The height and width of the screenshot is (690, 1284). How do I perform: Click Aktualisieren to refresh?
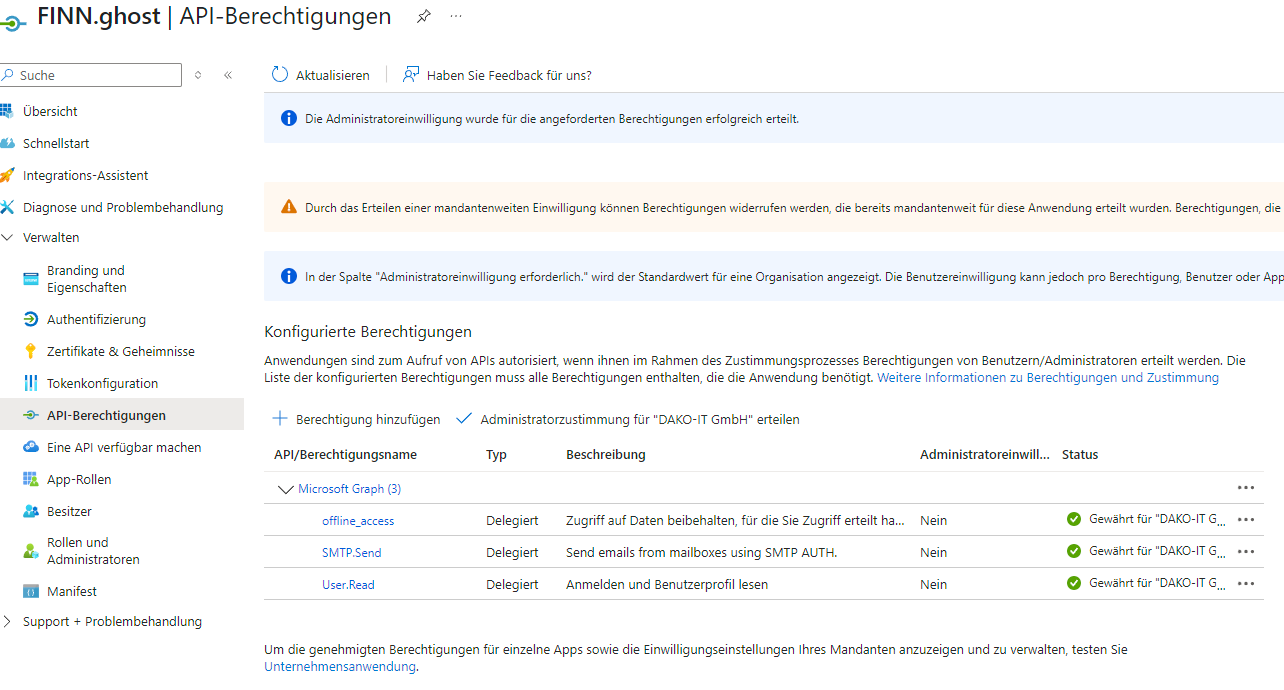click(321, 75)
